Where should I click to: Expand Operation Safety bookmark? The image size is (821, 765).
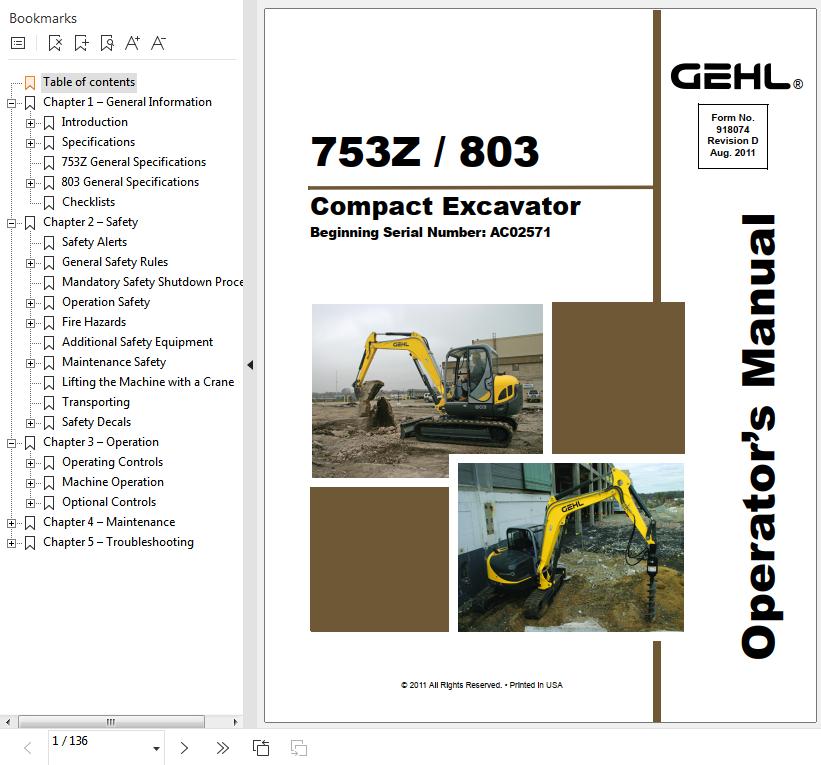coord(30,303)
